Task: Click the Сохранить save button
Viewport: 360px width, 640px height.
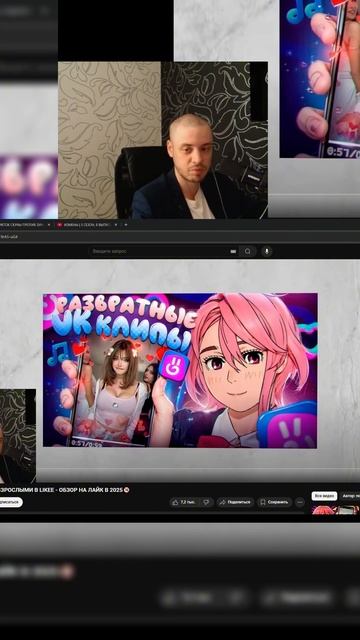Action: pos(274,502)
